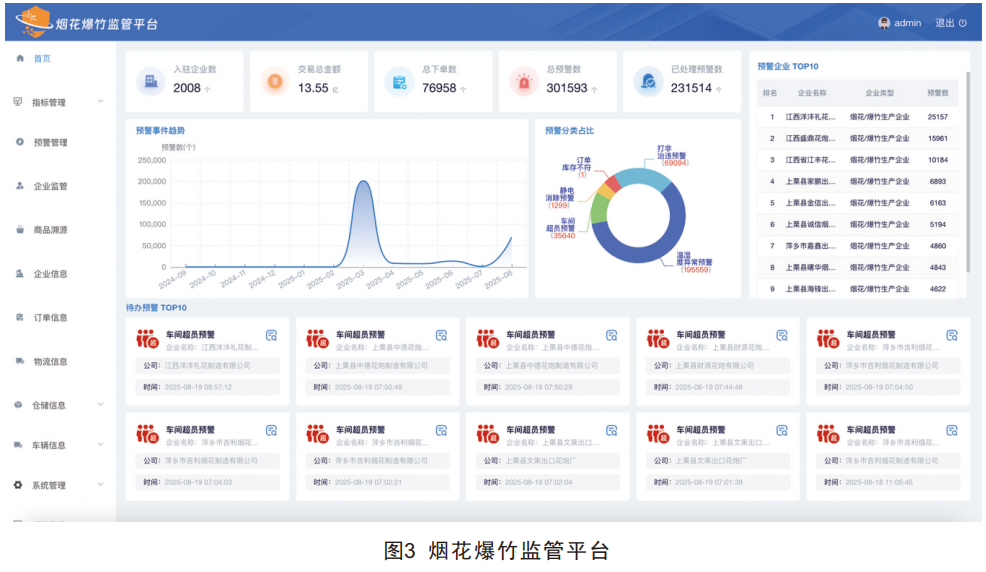
Task: Click the 交易总金额 coin icon
Action: (275, 81)
